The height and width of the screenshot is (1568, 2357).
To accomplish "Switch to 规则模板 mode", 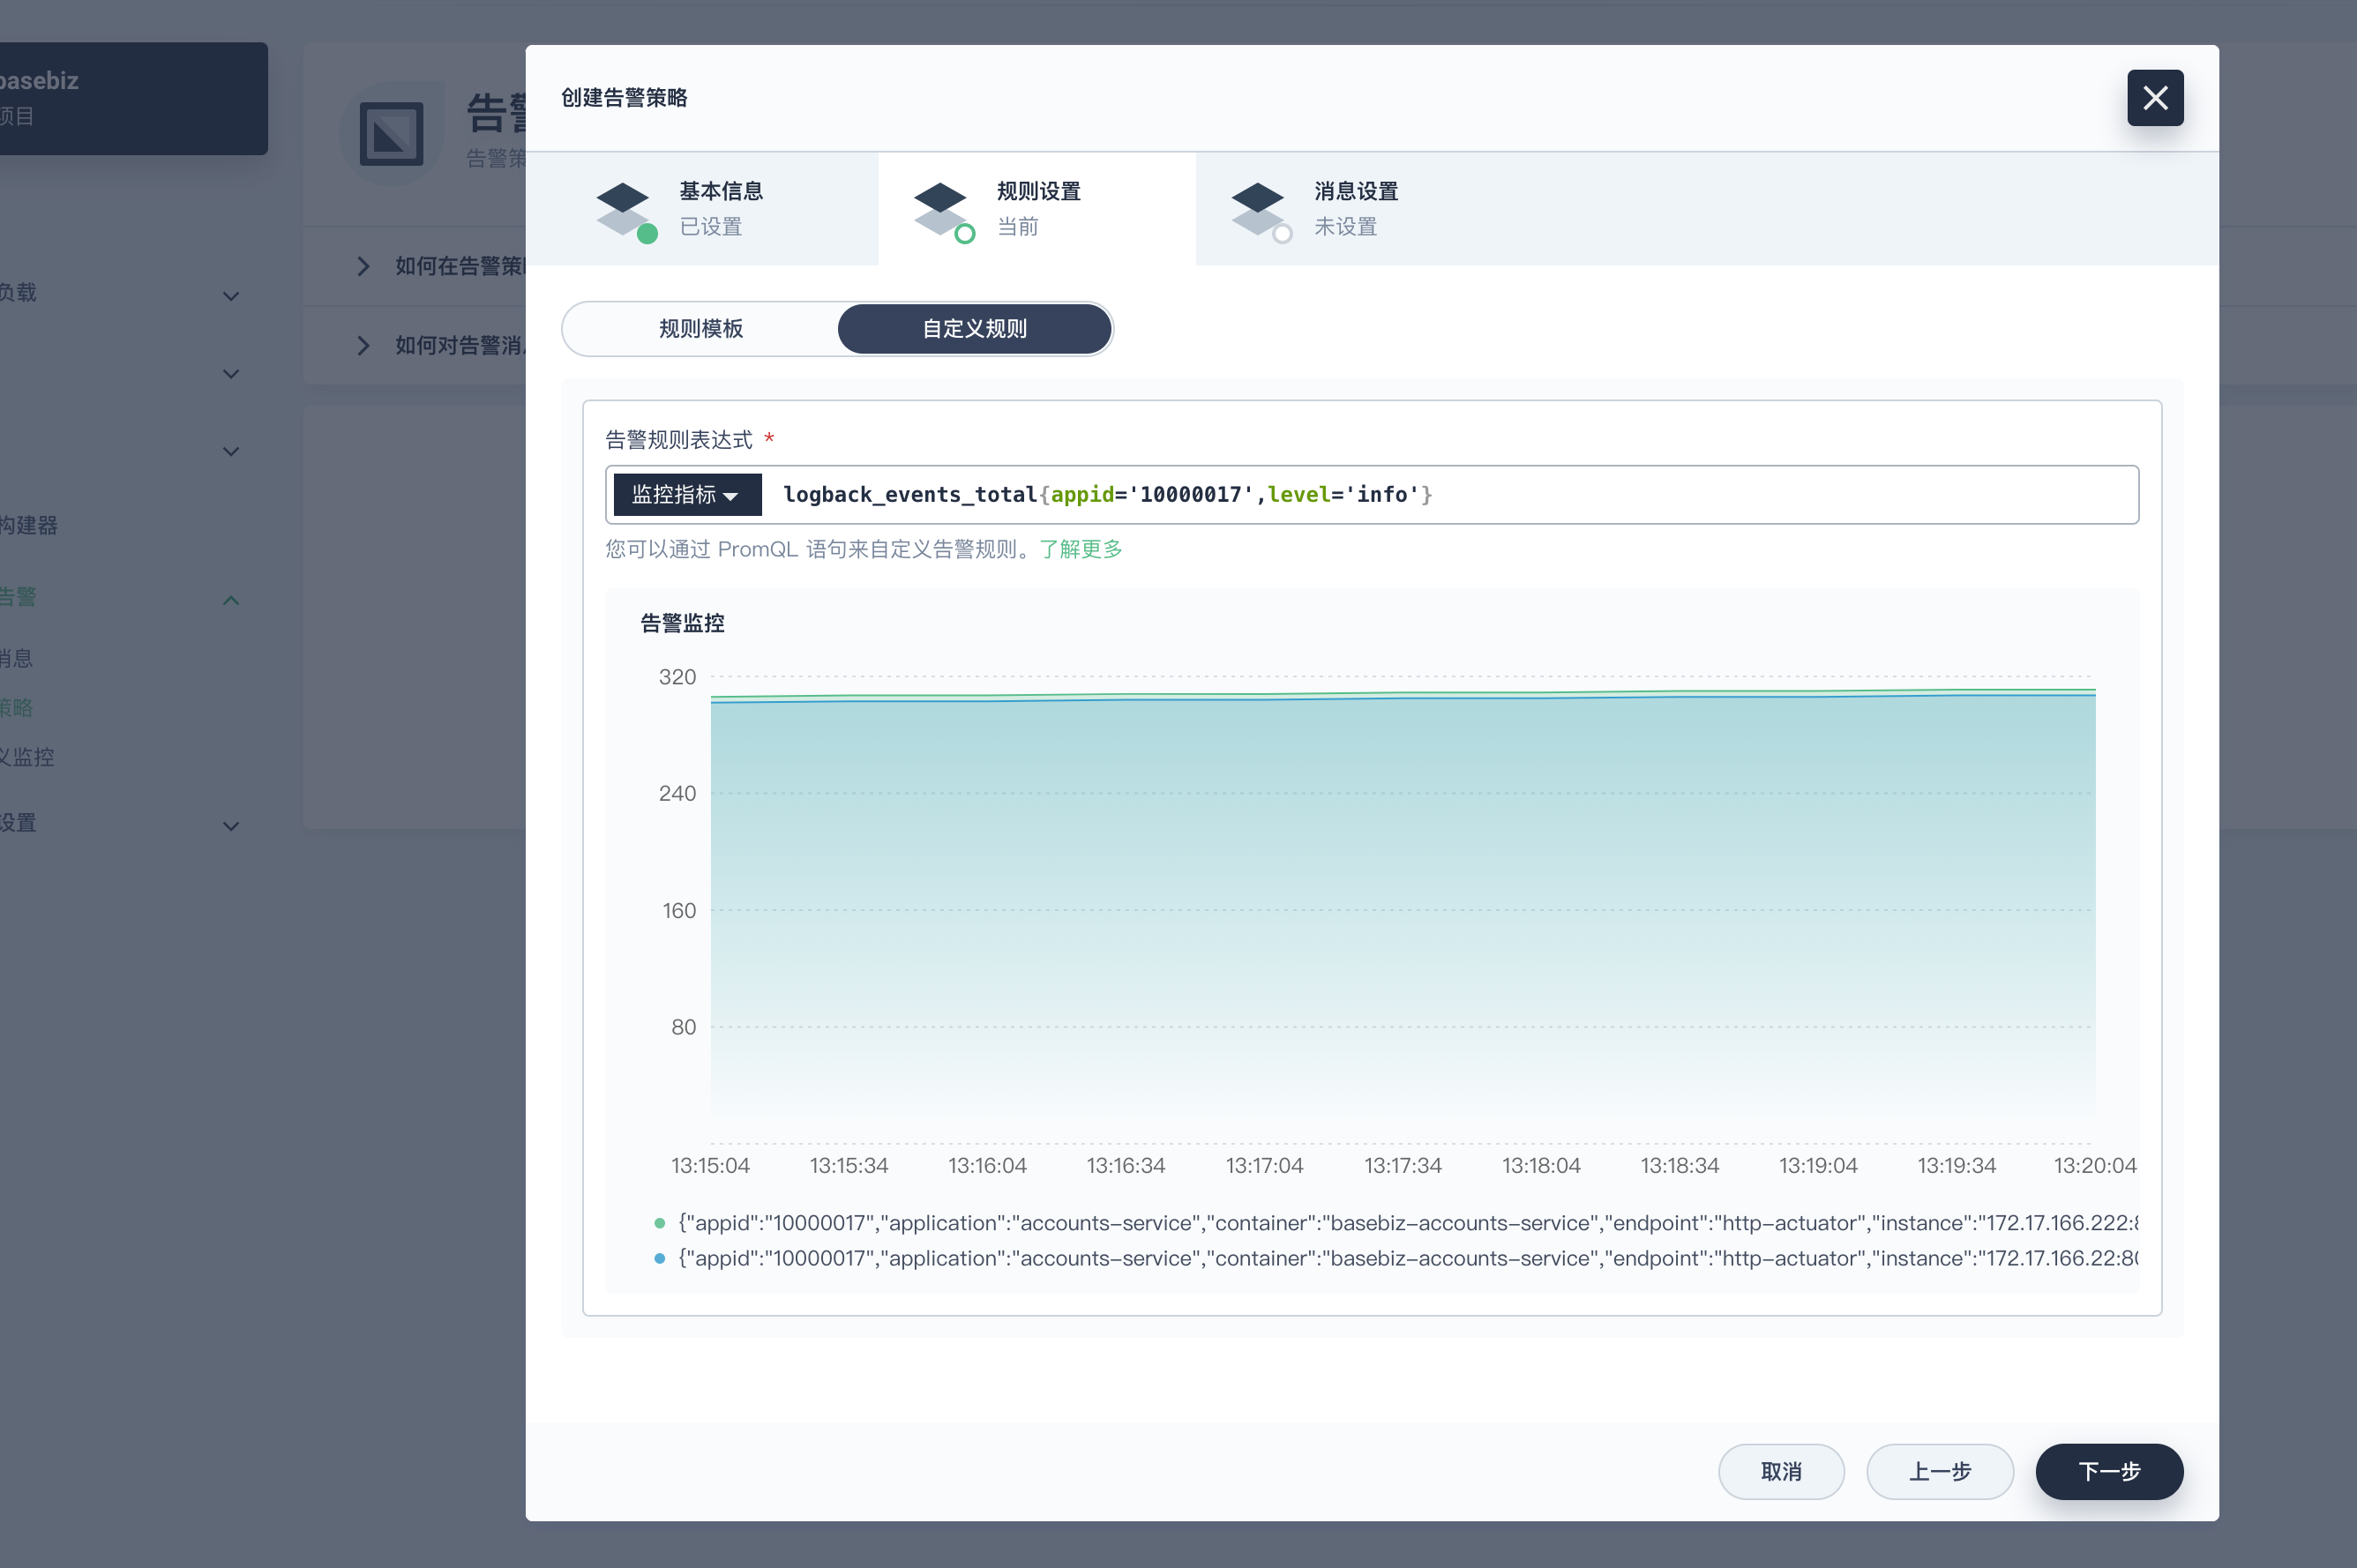I will click(700, 329).
